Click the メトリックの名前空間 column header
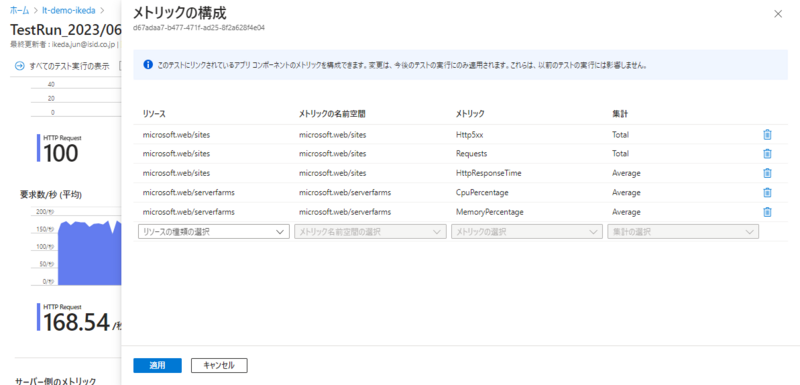800x385 pixels. coord(332,114)
